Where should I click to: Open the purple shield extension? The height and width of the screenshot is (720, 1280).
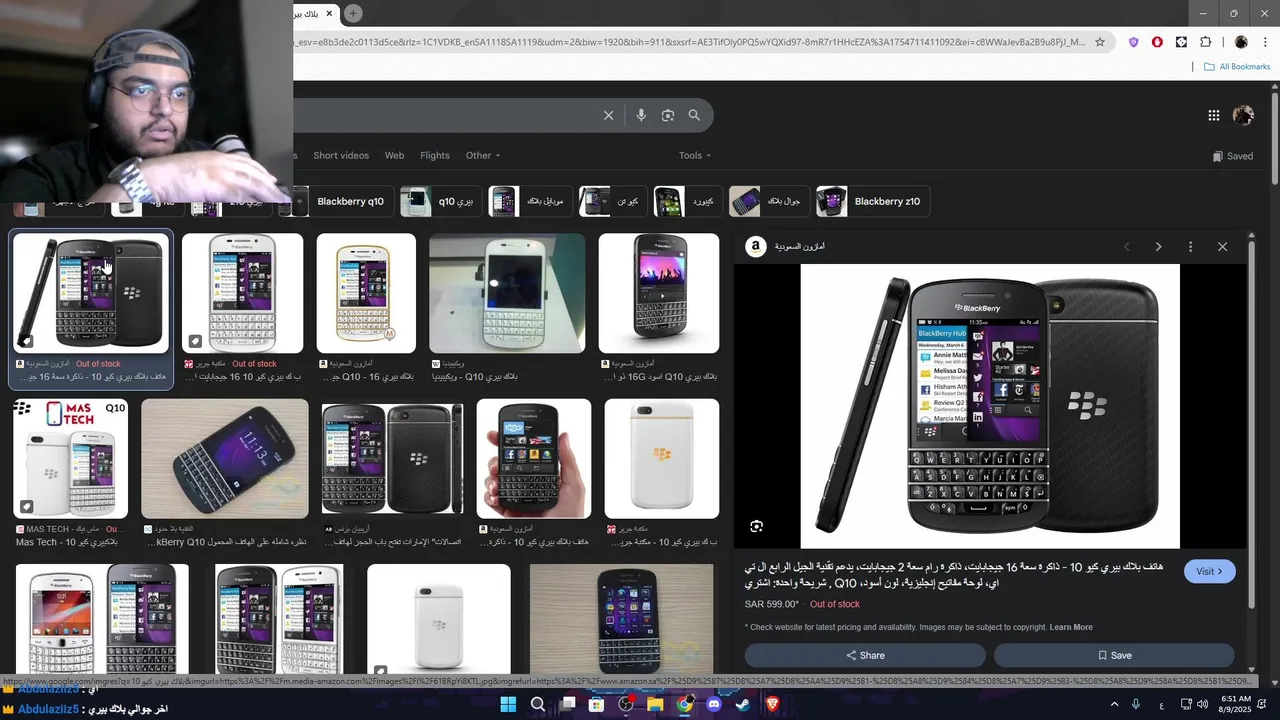click(x=1133, y=42)
